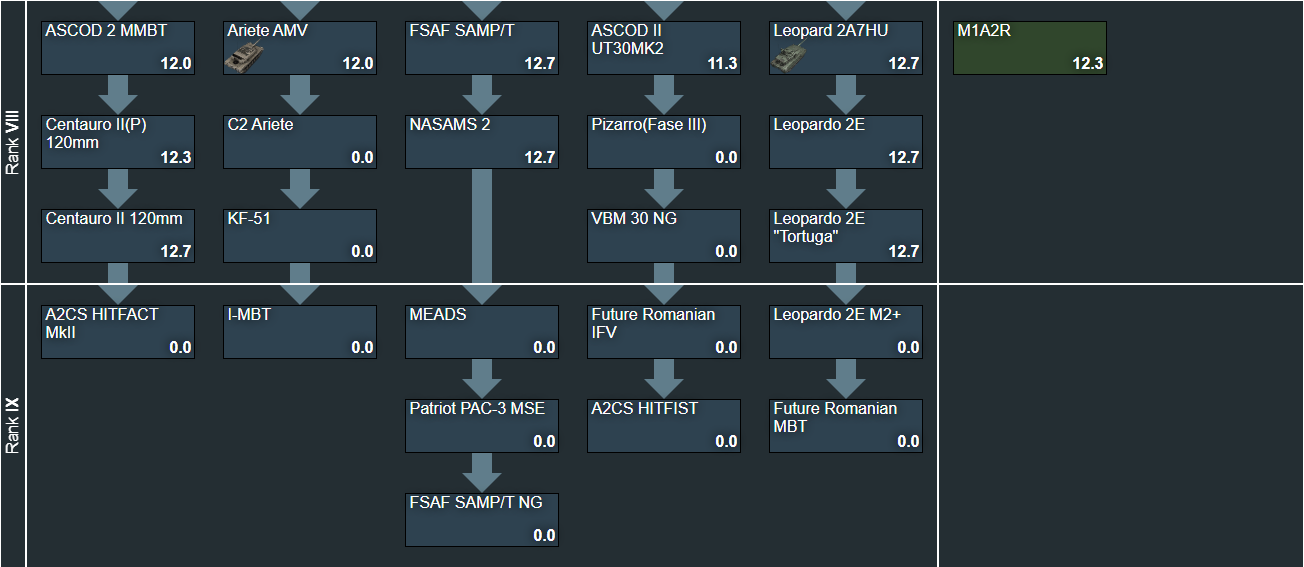Open the FSAF SAMP/T NG card
The width and height of the screenshot is (1304, 567).
coord(482,520)
